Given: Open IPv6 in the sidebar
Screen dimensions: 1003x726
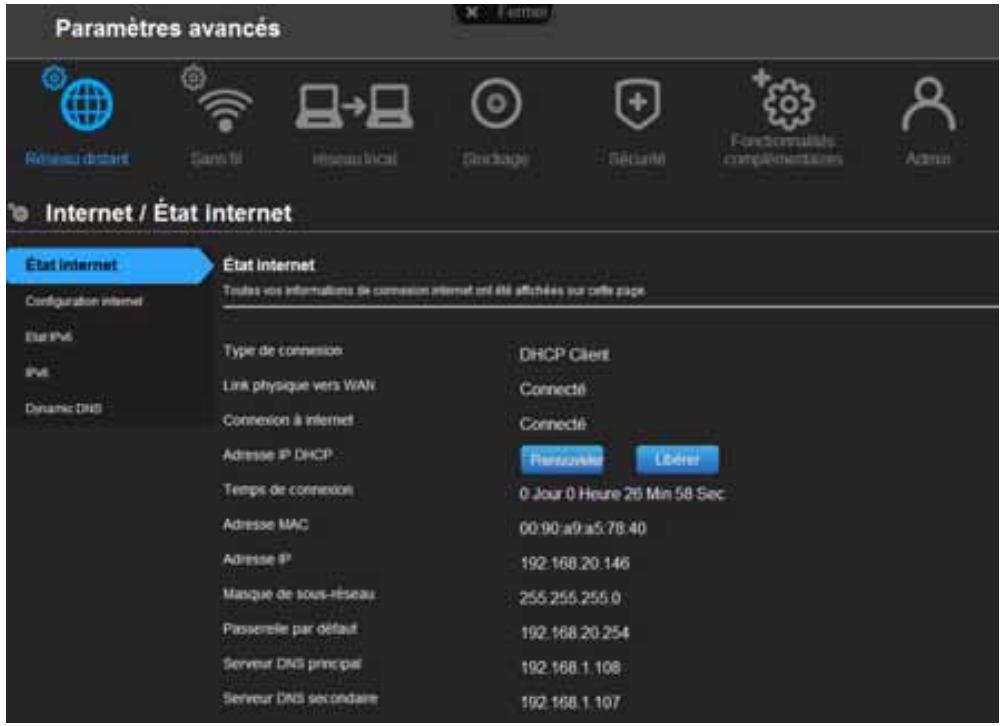Looking at the screenshot, I should [x=36, y=372].
